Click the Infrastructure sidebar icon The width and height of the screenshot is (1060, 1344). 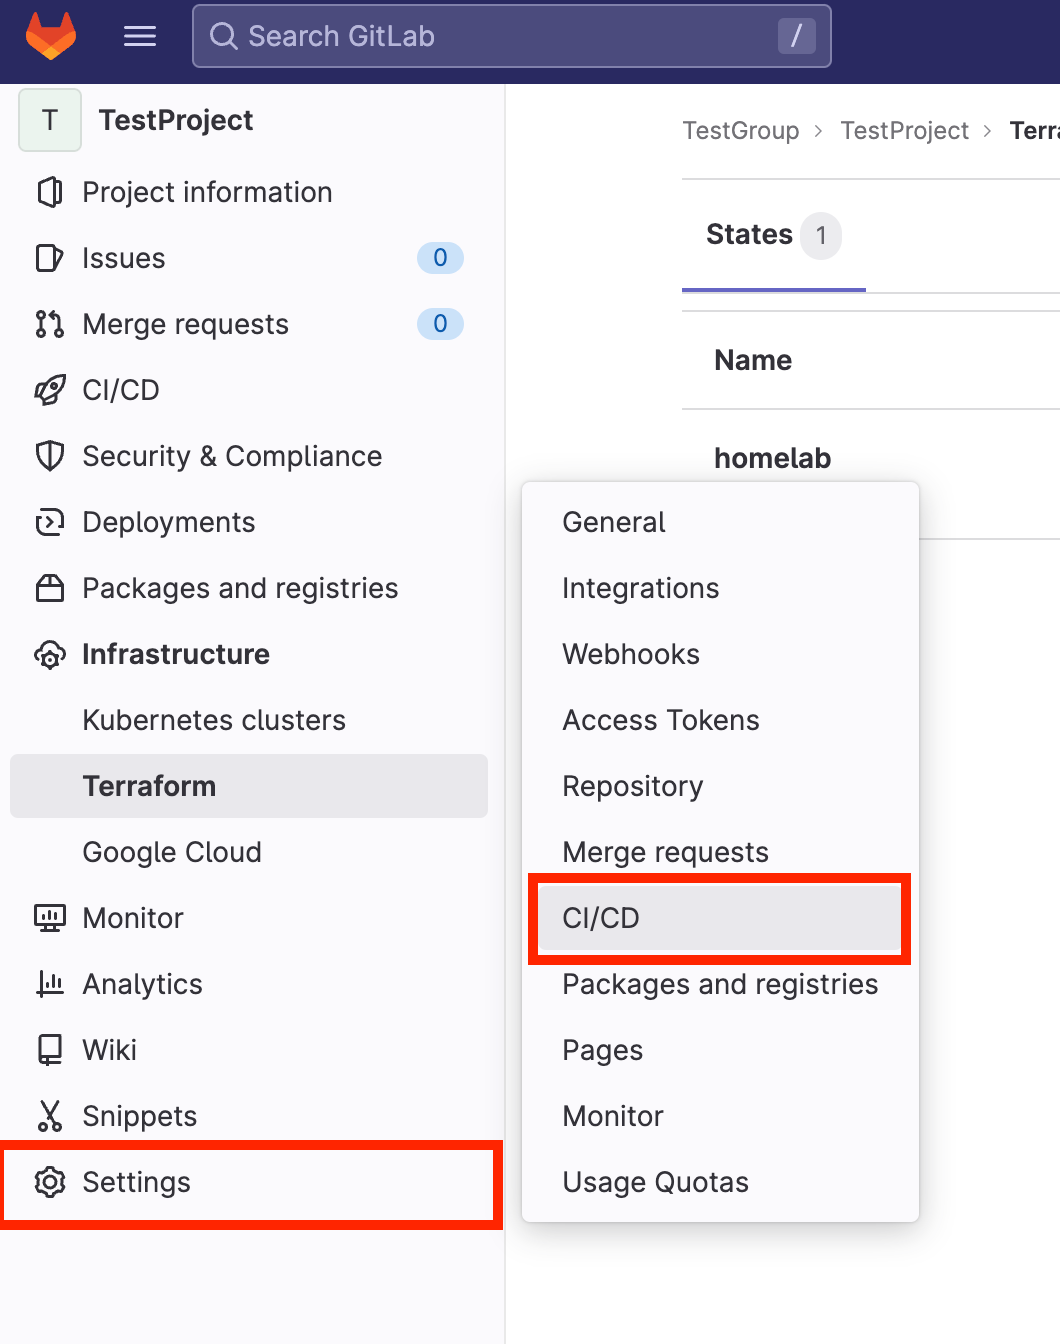point(50,654)
